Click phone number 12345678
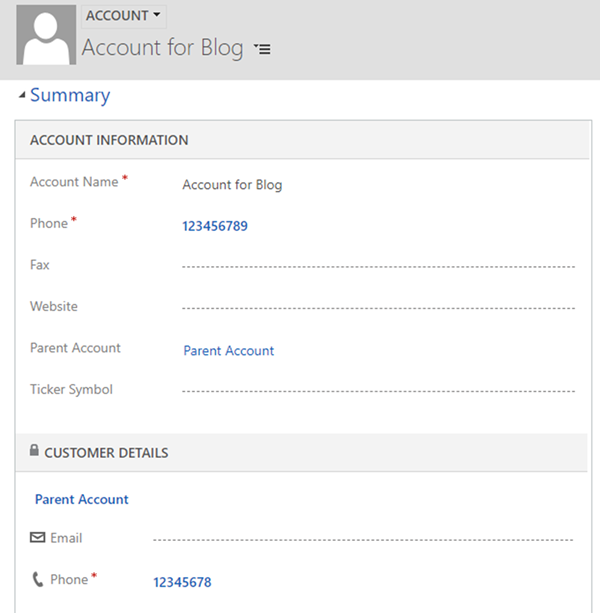600x613 pixels. (x=182, y=582)
